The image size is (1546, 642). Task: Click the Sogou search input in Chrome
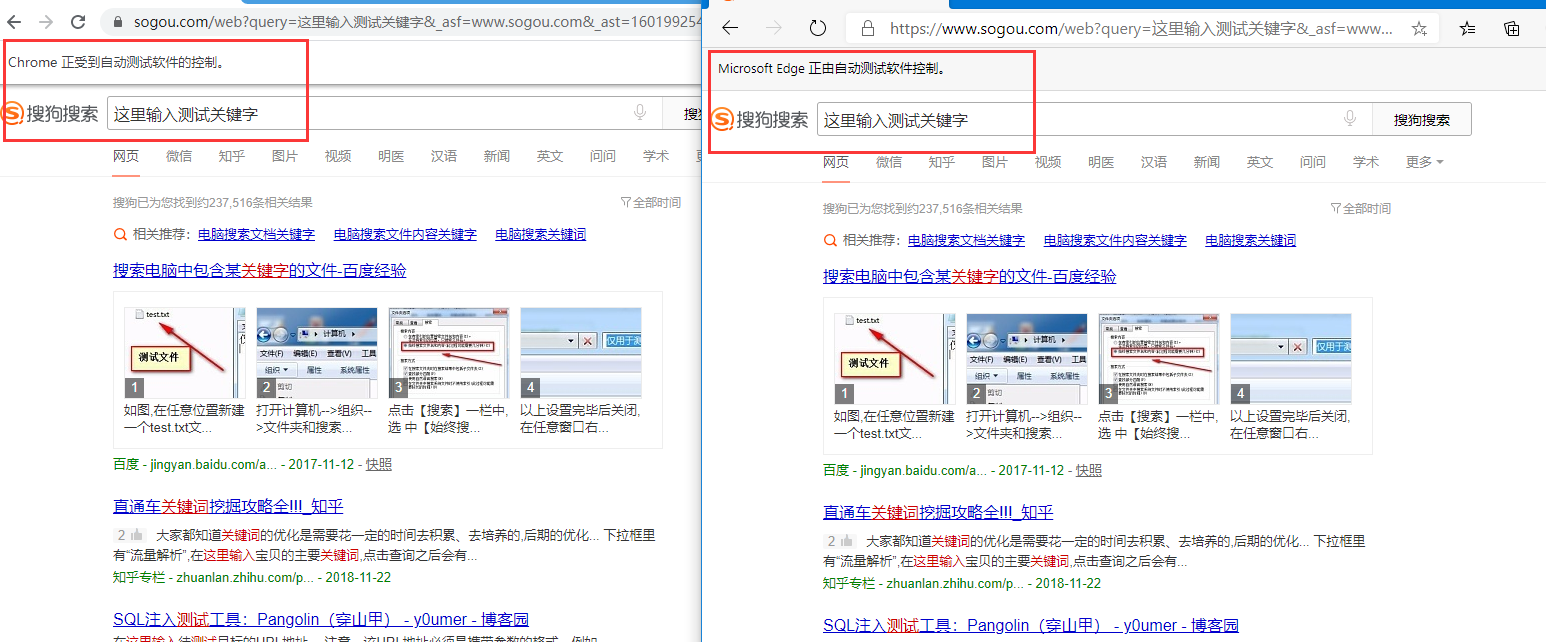384,114
